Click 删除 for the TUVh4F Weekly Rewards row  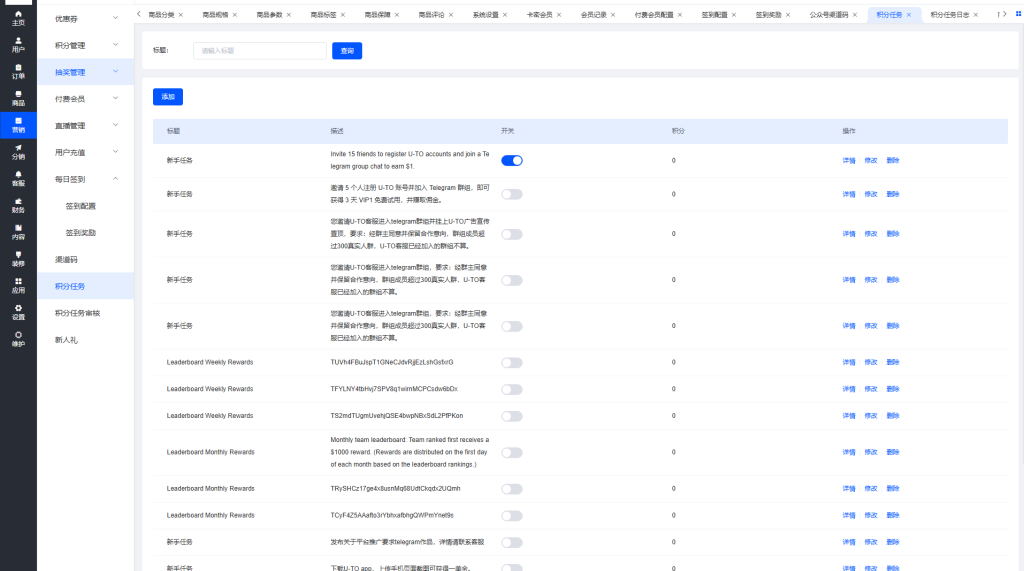pos(893,363)
